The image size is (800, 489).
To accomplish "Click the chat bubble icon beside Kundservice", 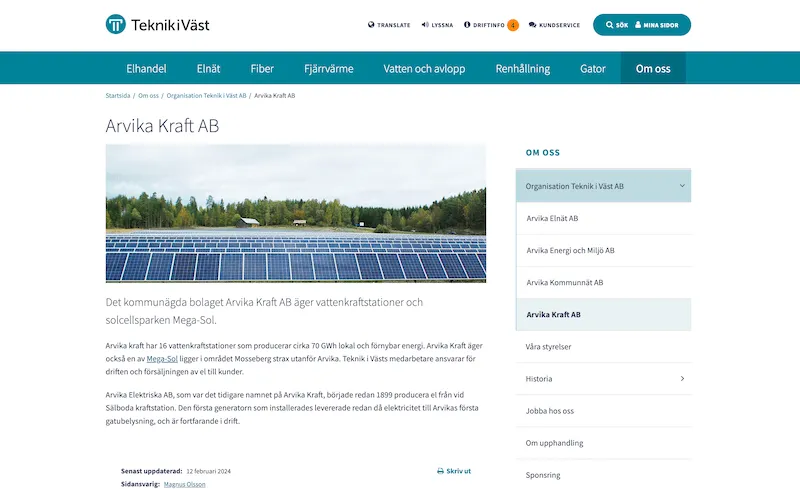I will pyautogui.click(x=533, y=25).
